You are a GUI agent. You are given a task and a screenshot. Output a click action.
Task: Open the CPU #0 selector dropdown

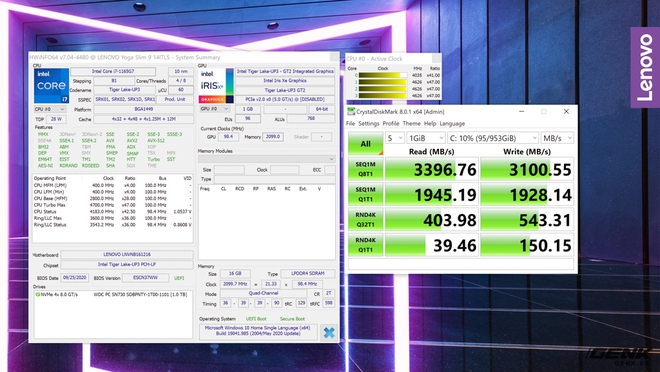pyautogui.click(x=50, y=109)
